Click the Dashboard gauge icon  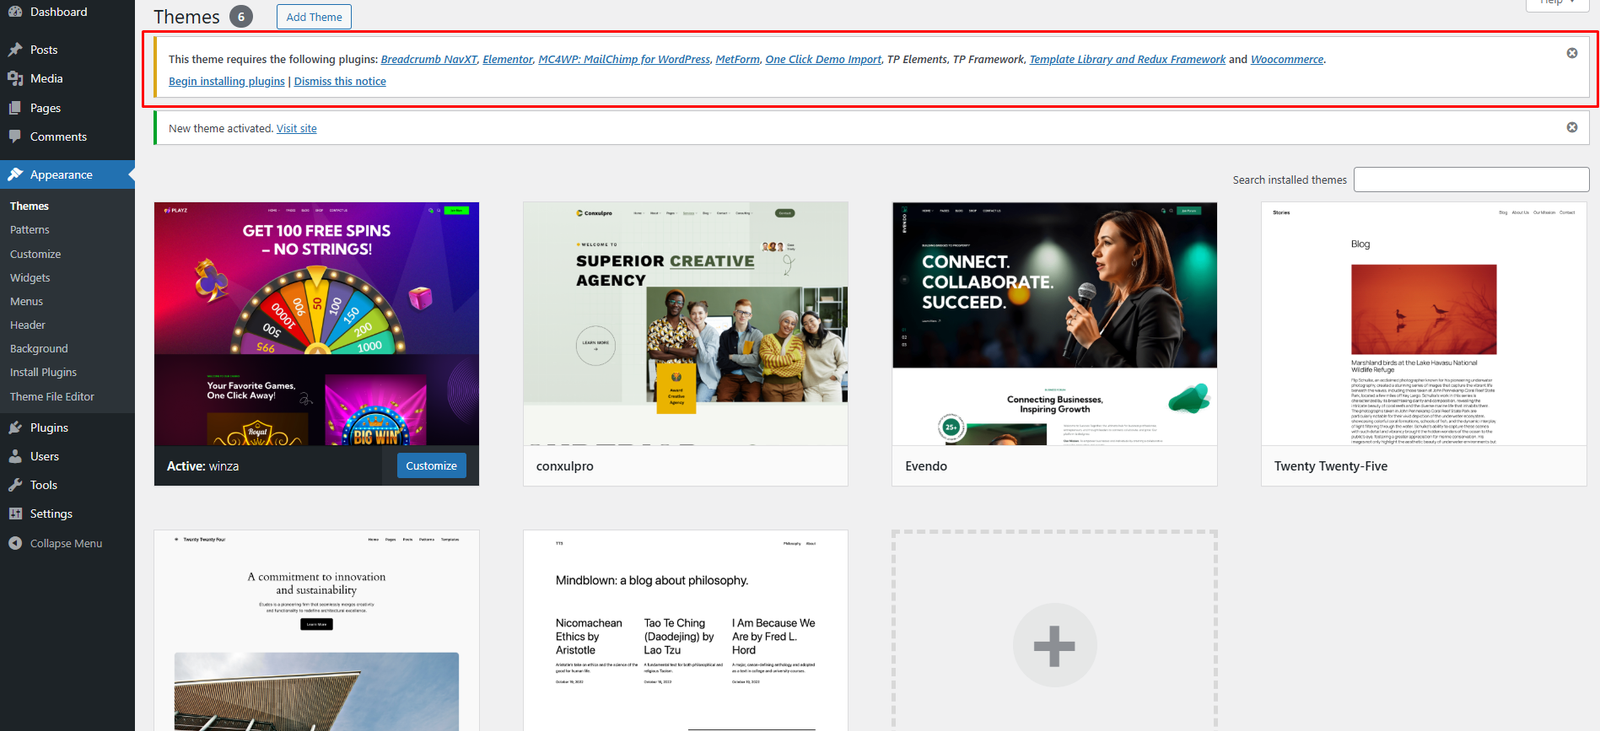pyautogui.click(x=15, y=12)
